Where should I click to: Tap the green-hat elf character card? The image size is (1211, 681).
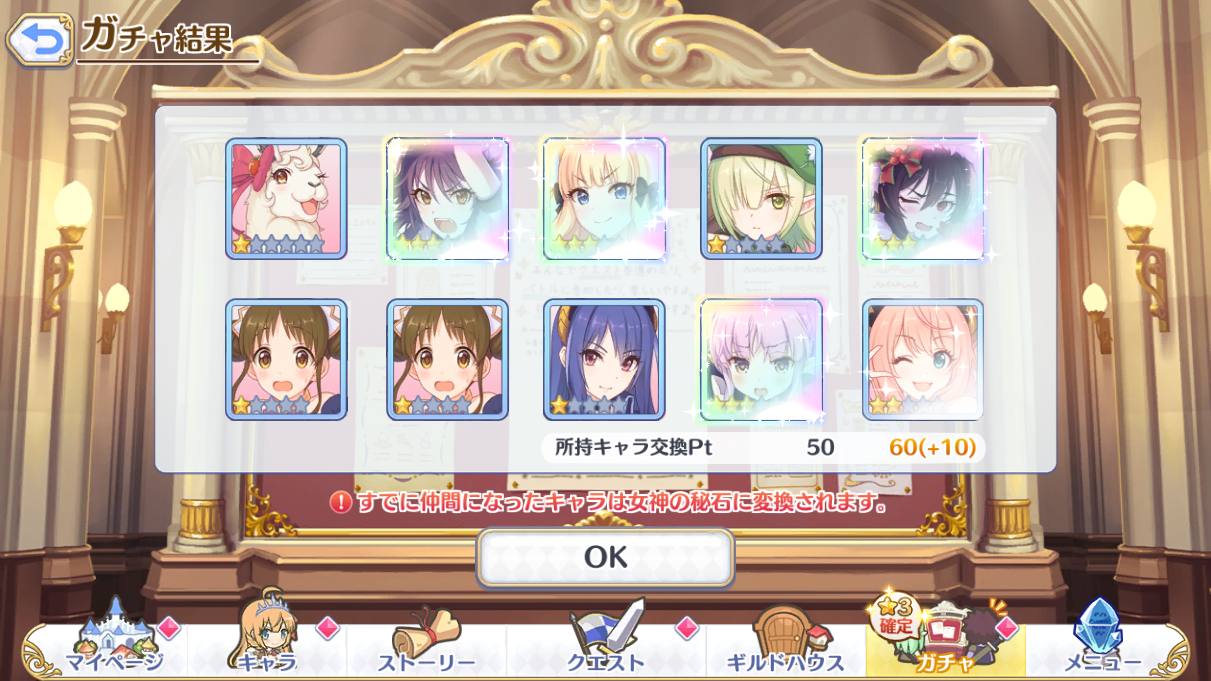pyautogui.click(x=761, y=199)
